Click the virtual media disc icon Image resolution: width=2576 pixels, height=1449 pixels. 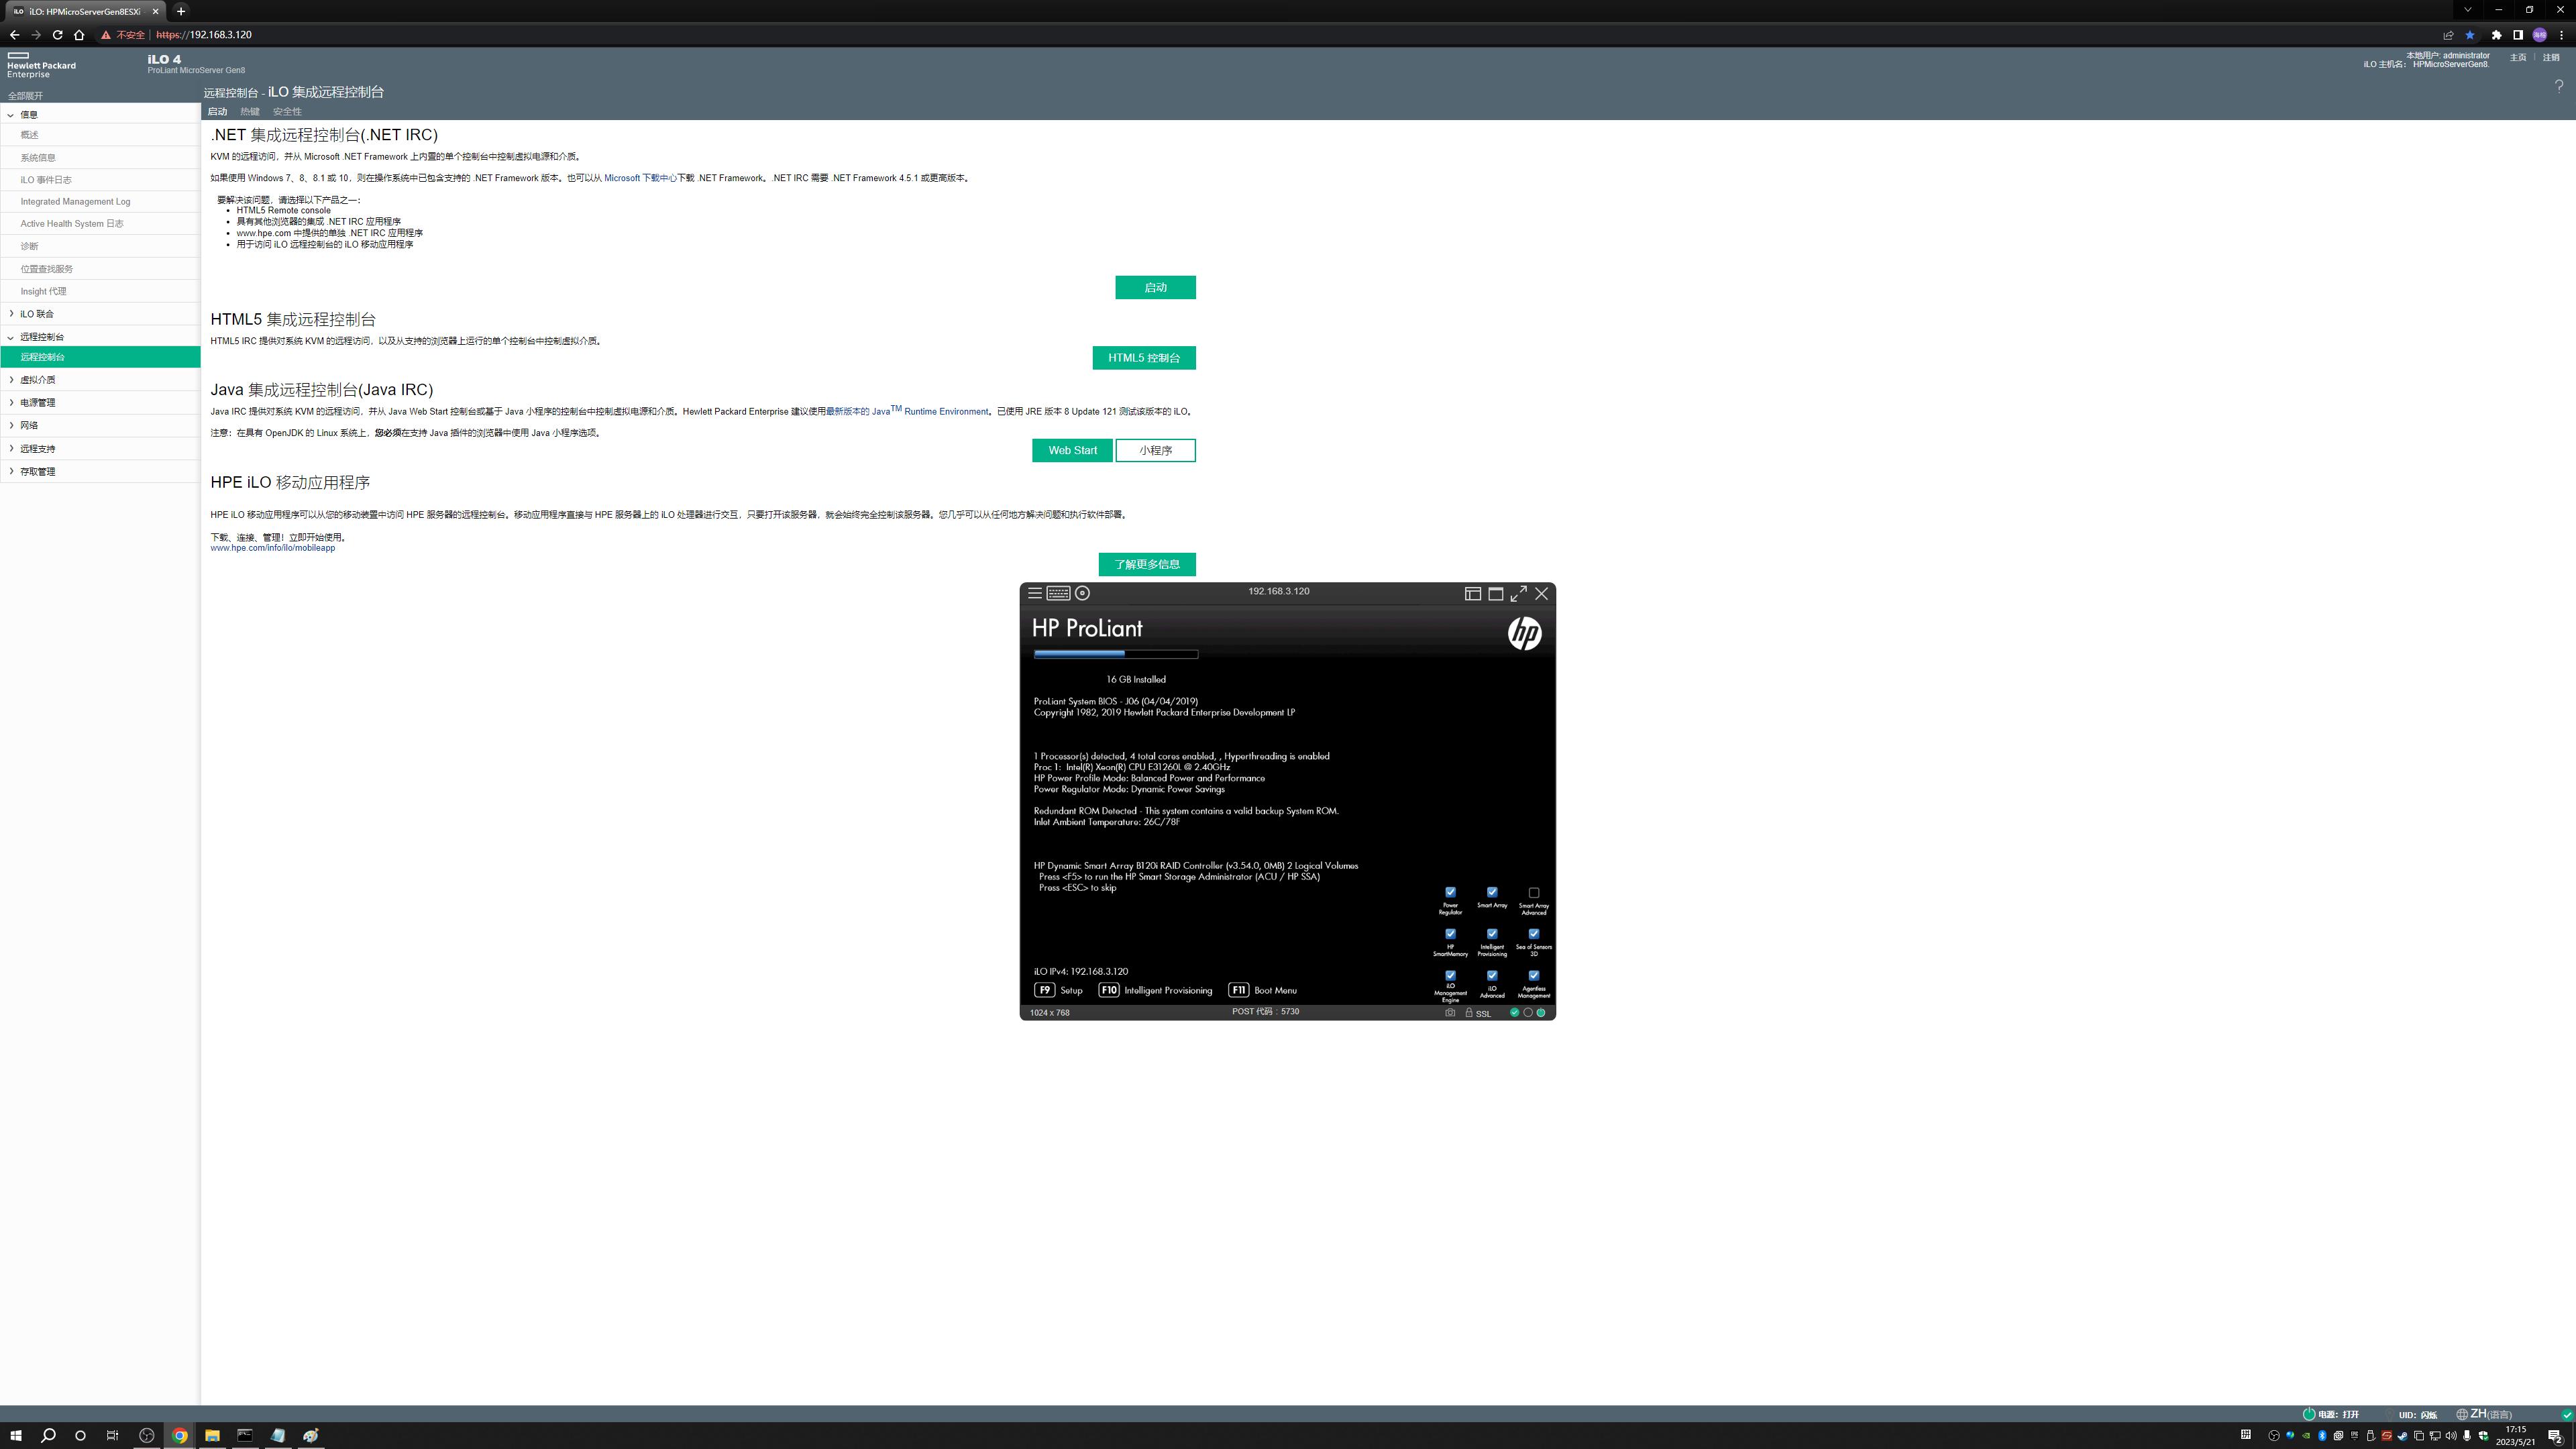[1082, 593]
